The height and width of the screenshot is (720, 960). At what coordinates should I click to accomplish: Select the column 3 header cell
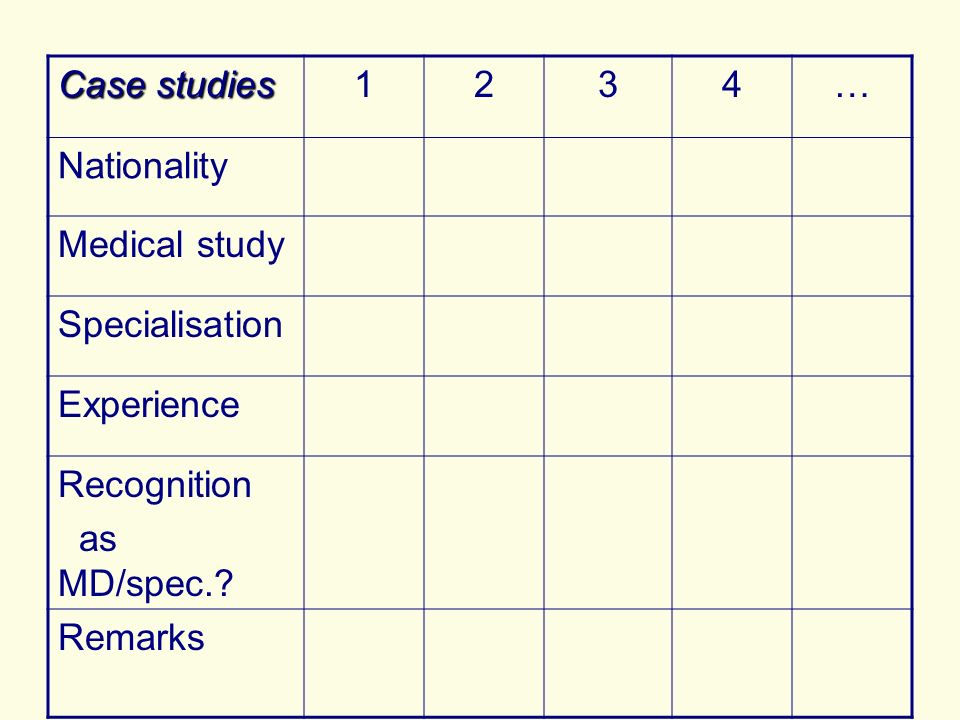[607, 97]
